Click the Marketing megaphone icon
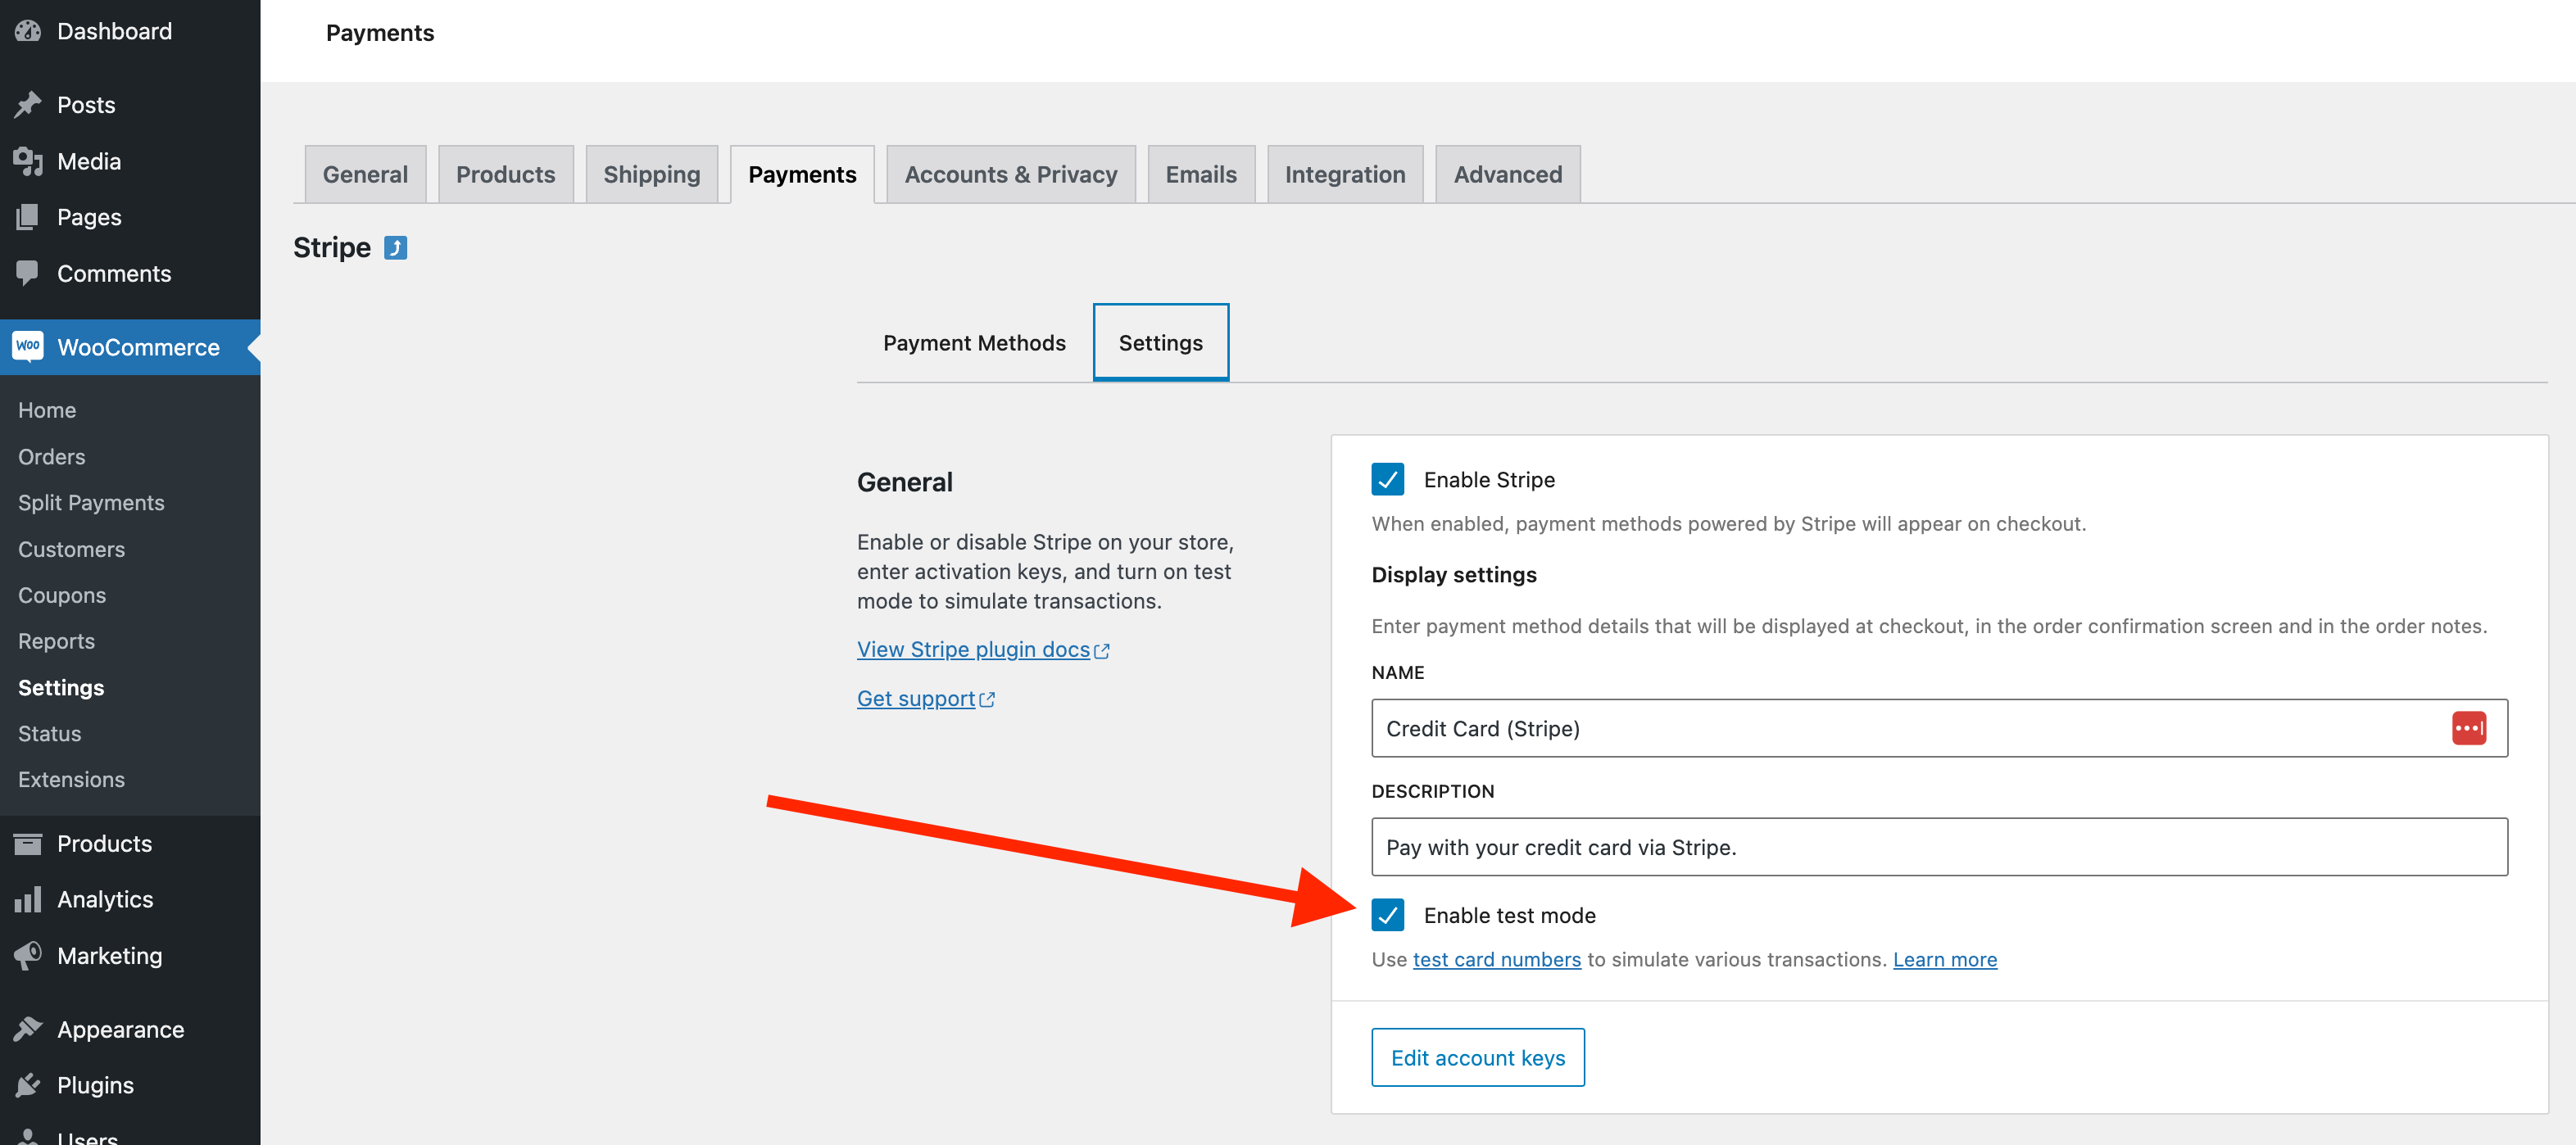This screenshot has height=1145, width=2576. (28, 955)
